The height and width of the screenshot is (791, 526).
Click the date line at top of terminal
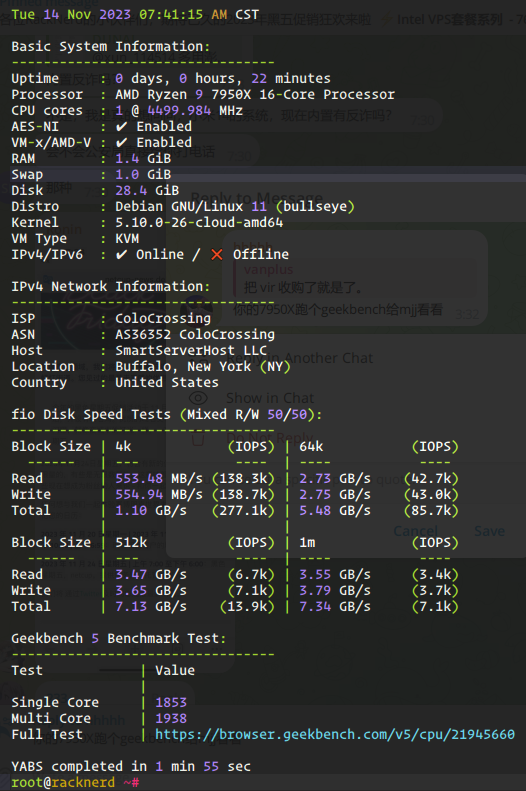(x=135, y=15)
